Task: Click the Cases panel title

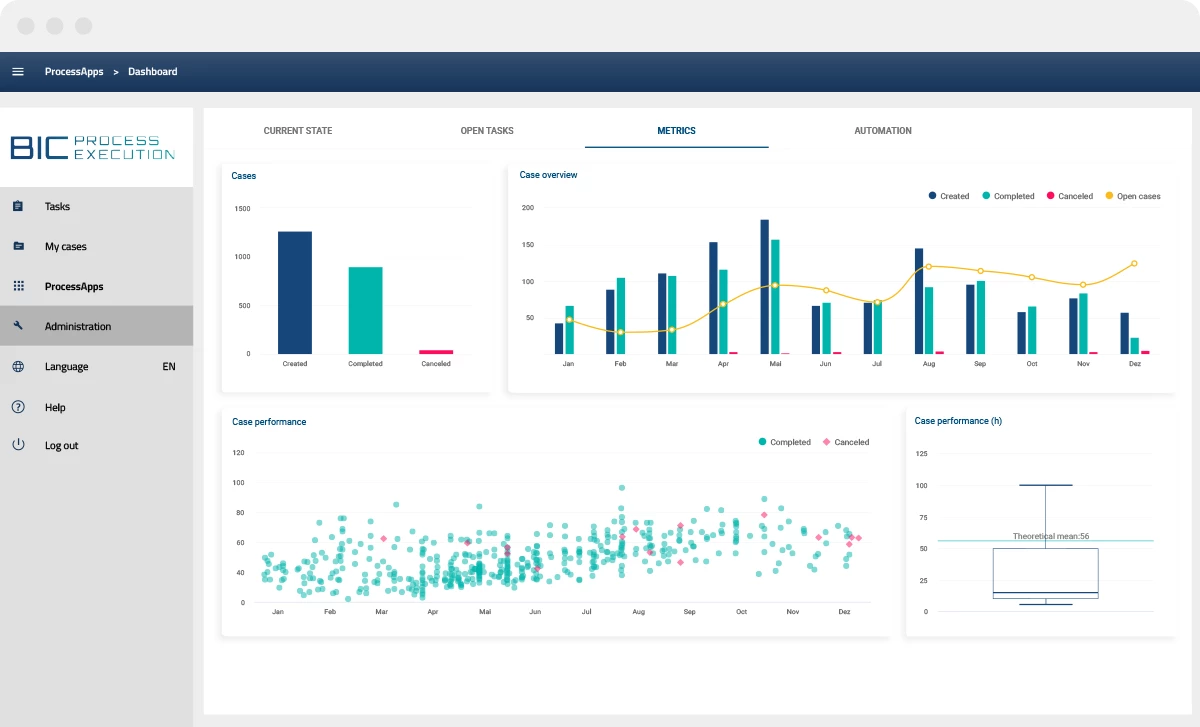Action: 244,176
